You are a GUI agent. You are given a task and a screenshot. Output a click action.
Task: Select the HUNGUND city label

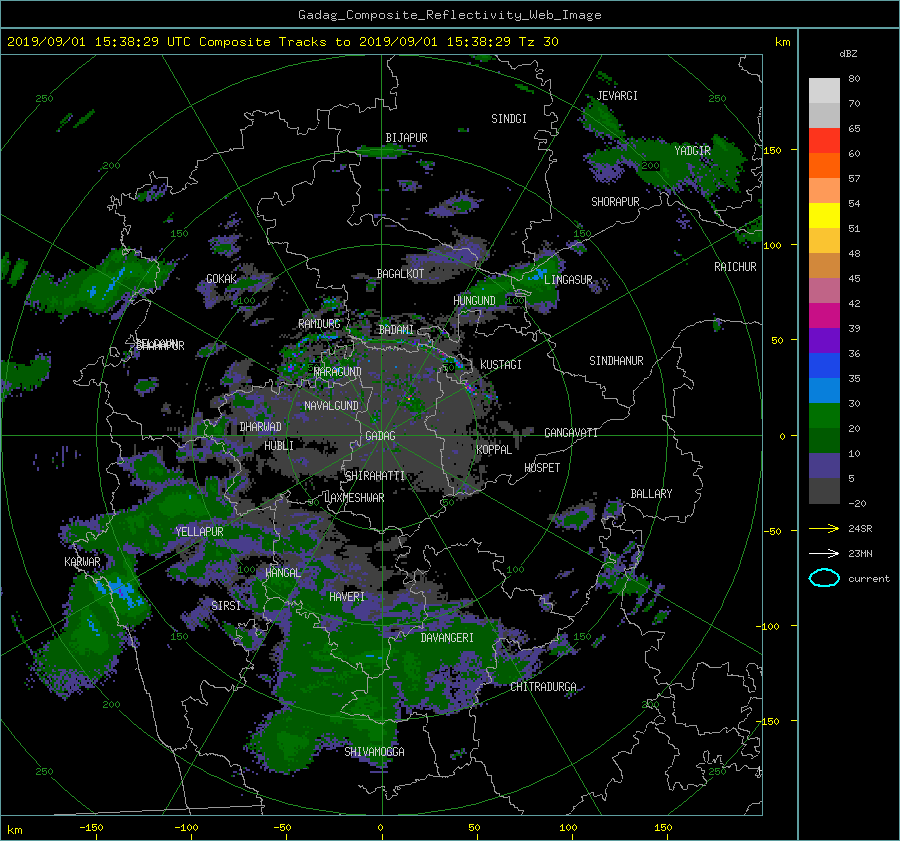click(474, 301)
